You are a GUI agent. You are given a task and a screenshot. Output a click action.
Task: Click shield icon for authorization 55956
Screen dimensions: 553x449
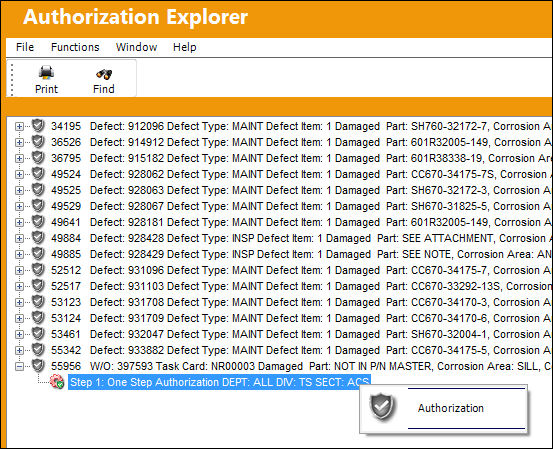(38, 366)
